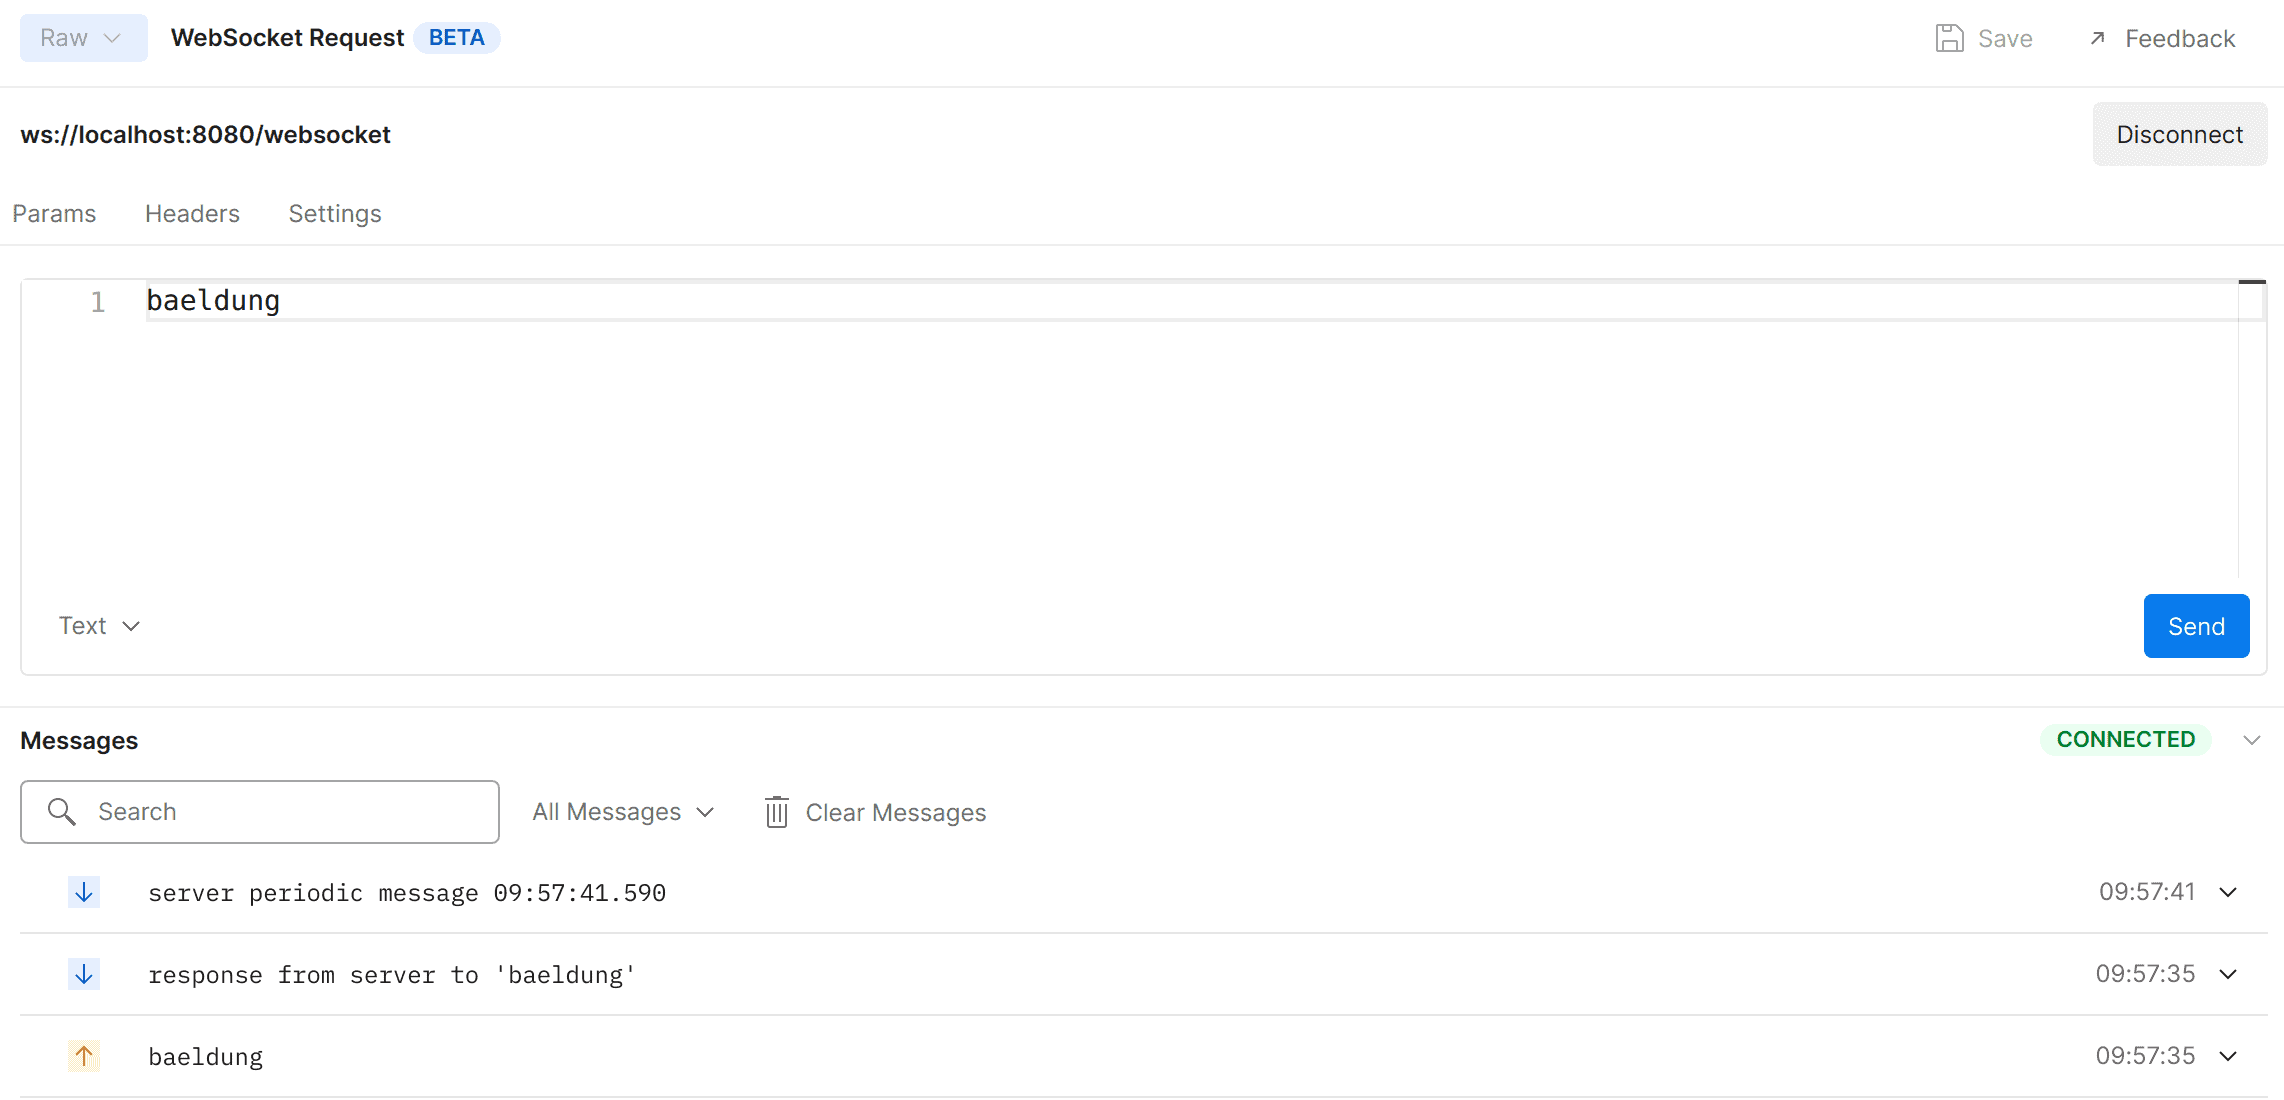2284x1100 pixels.
Task: Click outgoing arrow icon of baeldung message
Action: click(84, 1056)
